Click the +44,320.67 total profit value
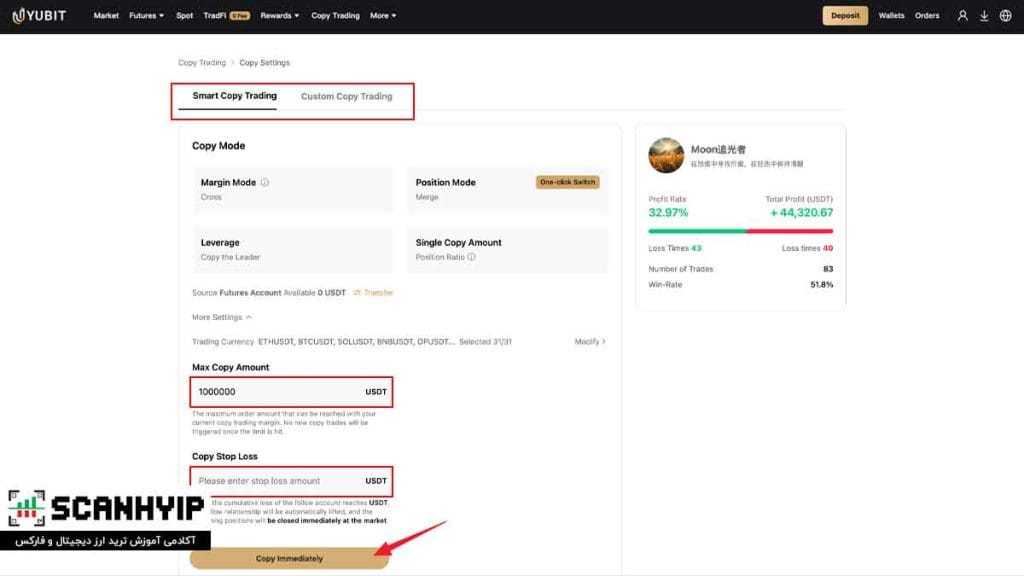This screenshot has height=576, width=1024. coord(801,213)
